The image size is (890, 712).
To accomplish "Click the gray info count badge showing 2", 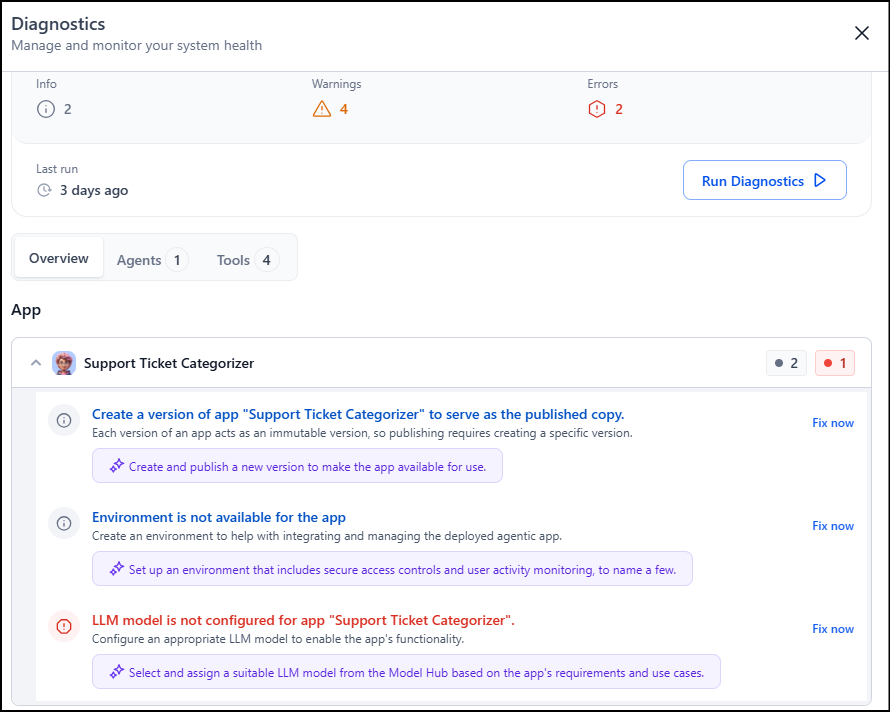I will [786, 363].
